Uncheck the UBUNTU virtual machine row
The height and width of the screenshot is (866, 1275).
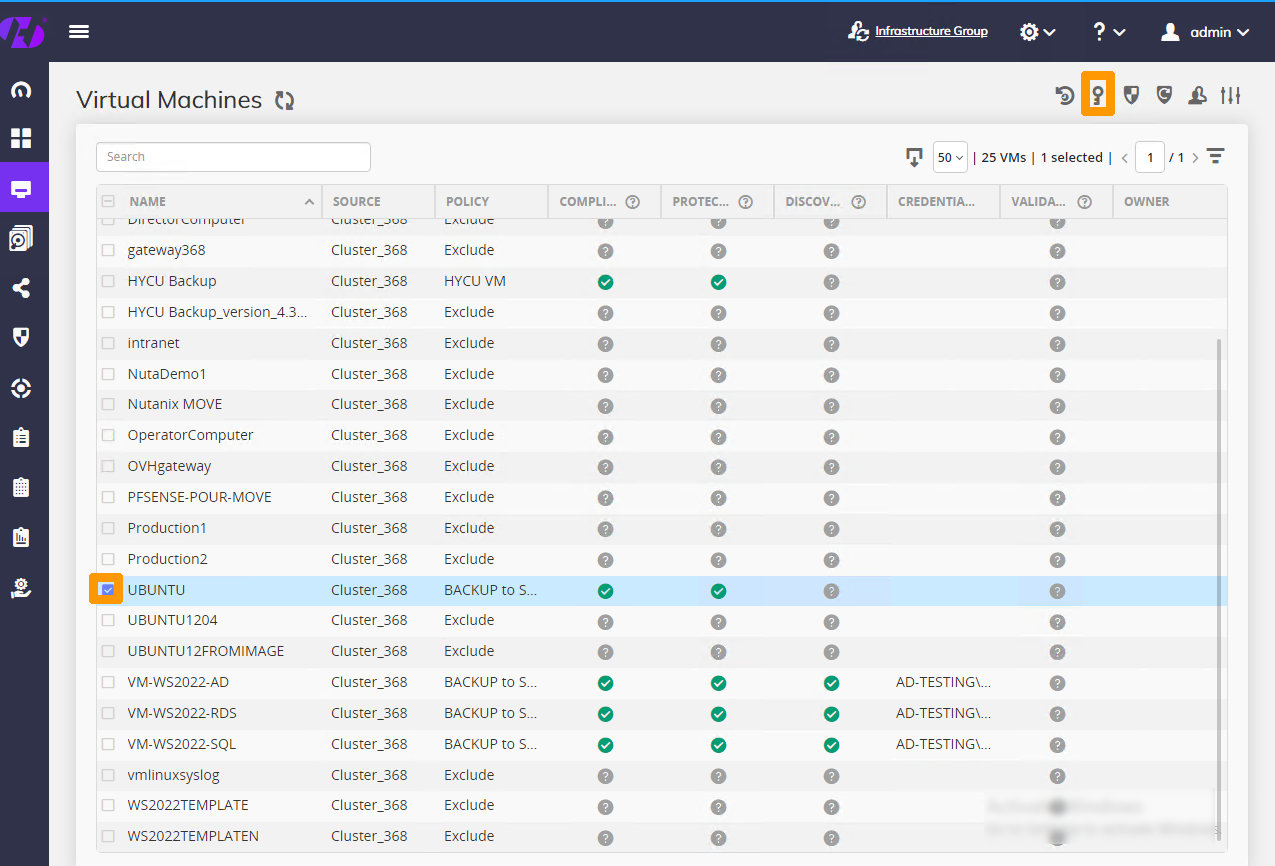coord(106,589)
